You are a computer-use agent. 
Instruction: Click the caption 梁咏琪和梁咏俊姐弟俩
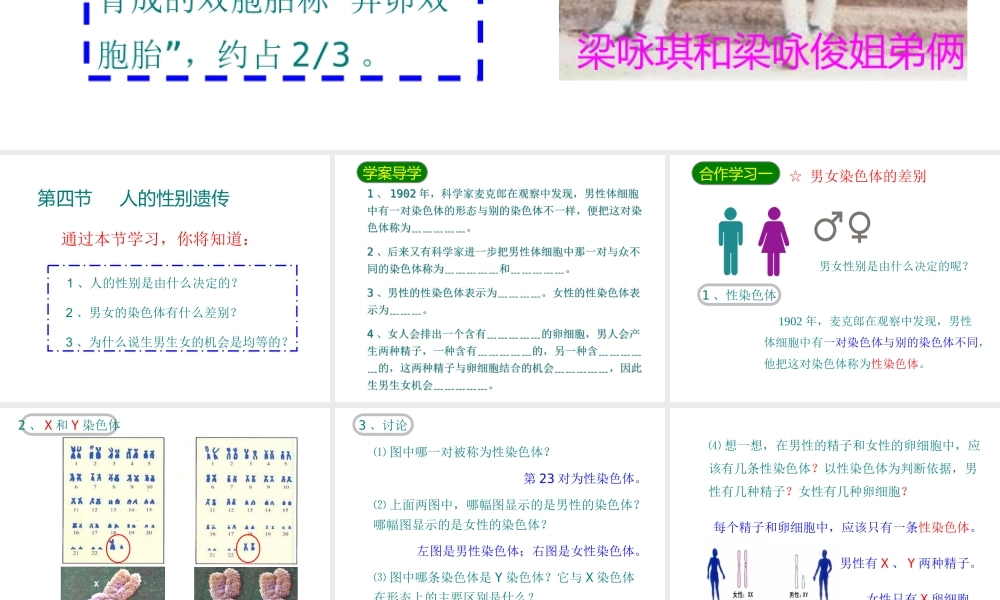[x=770, y=52]
